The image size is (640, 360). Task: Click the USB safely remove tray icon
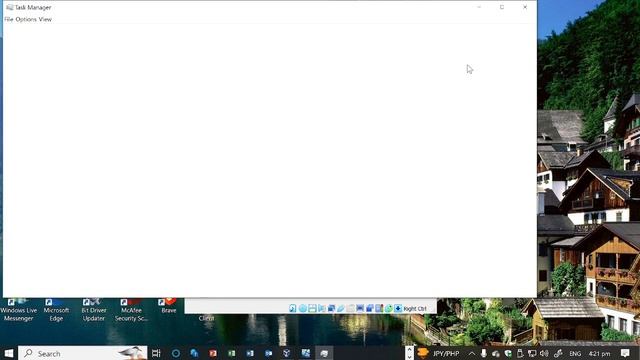click(520, 353)
